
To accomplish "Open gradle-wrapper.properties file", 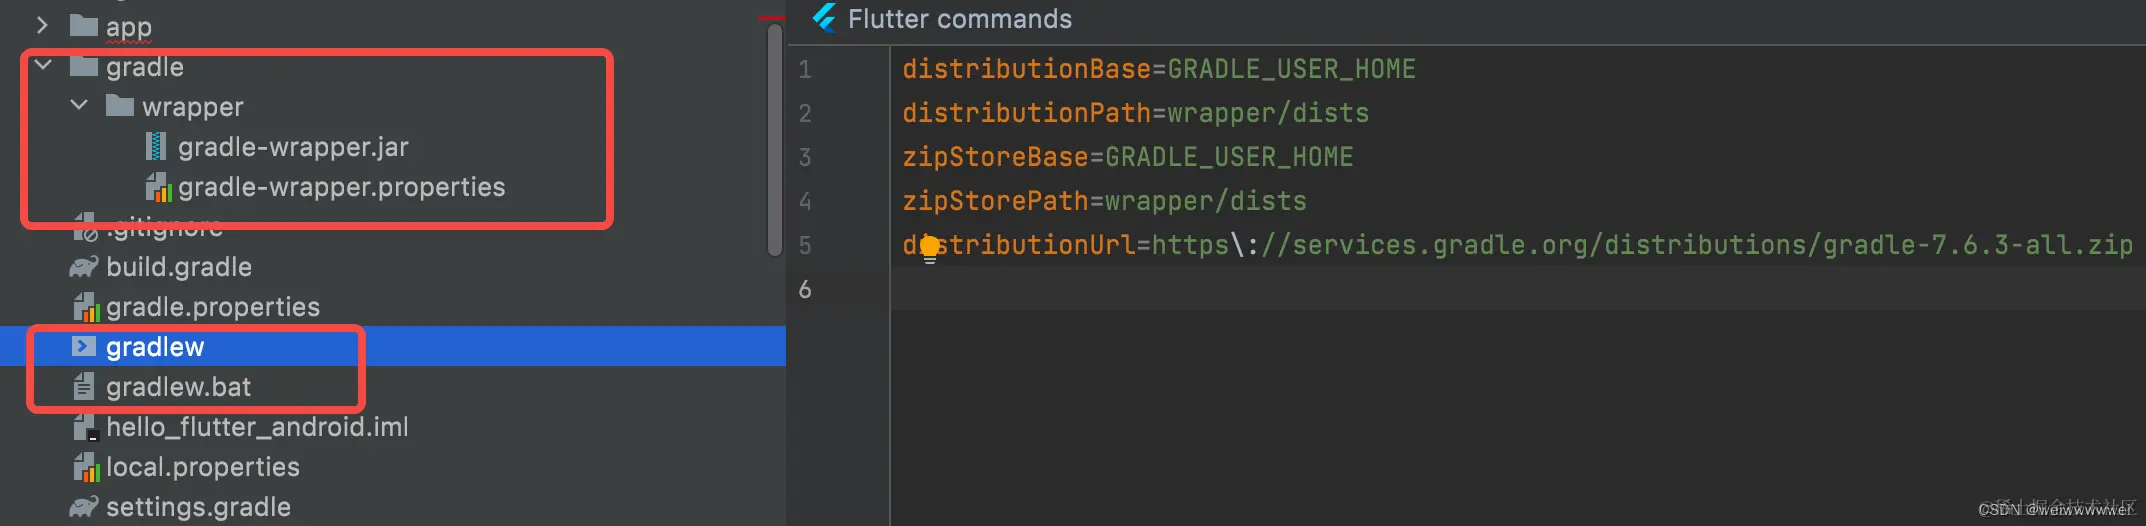I will pos(341,187).
